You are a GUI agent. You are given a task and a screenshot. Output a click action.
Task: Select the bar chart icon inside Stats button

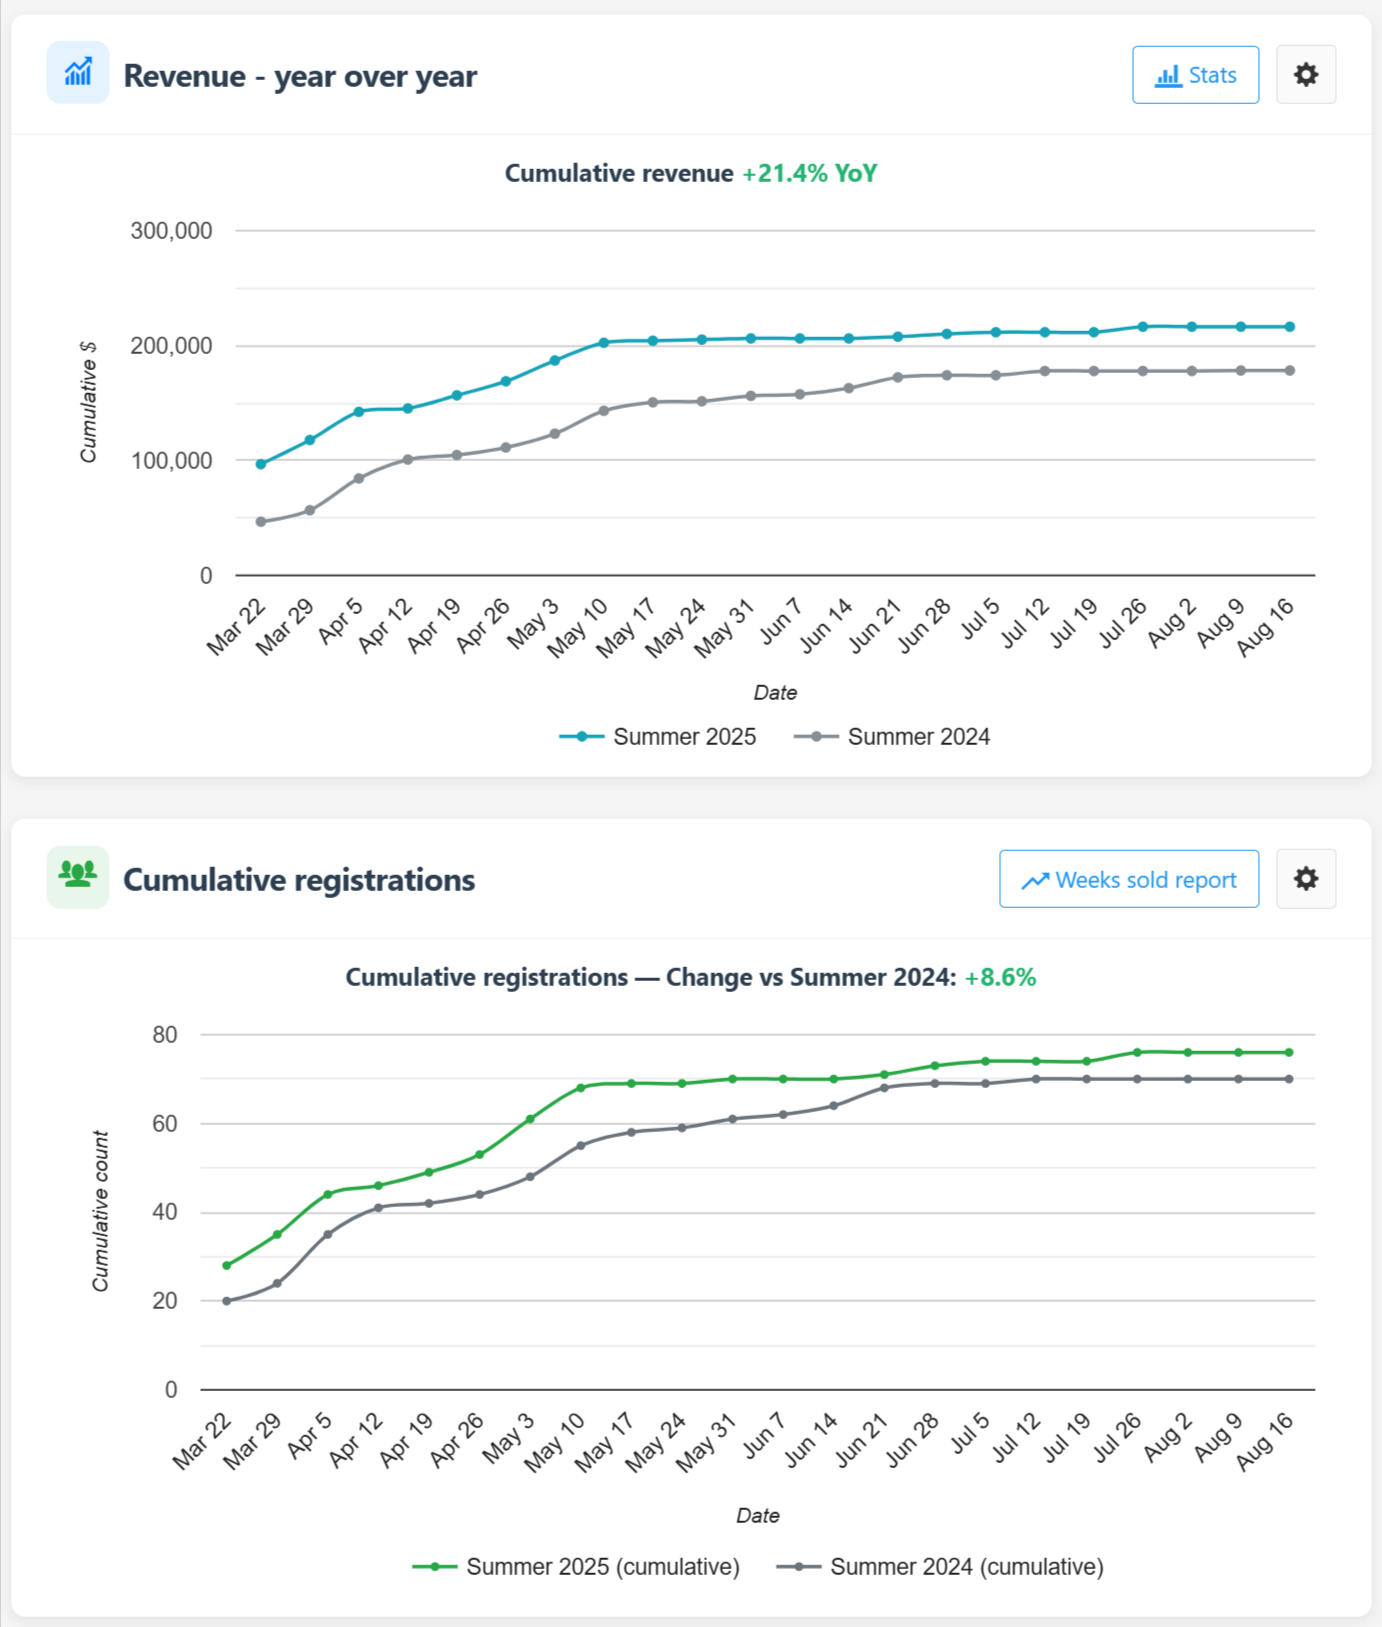pos(1168,74)
